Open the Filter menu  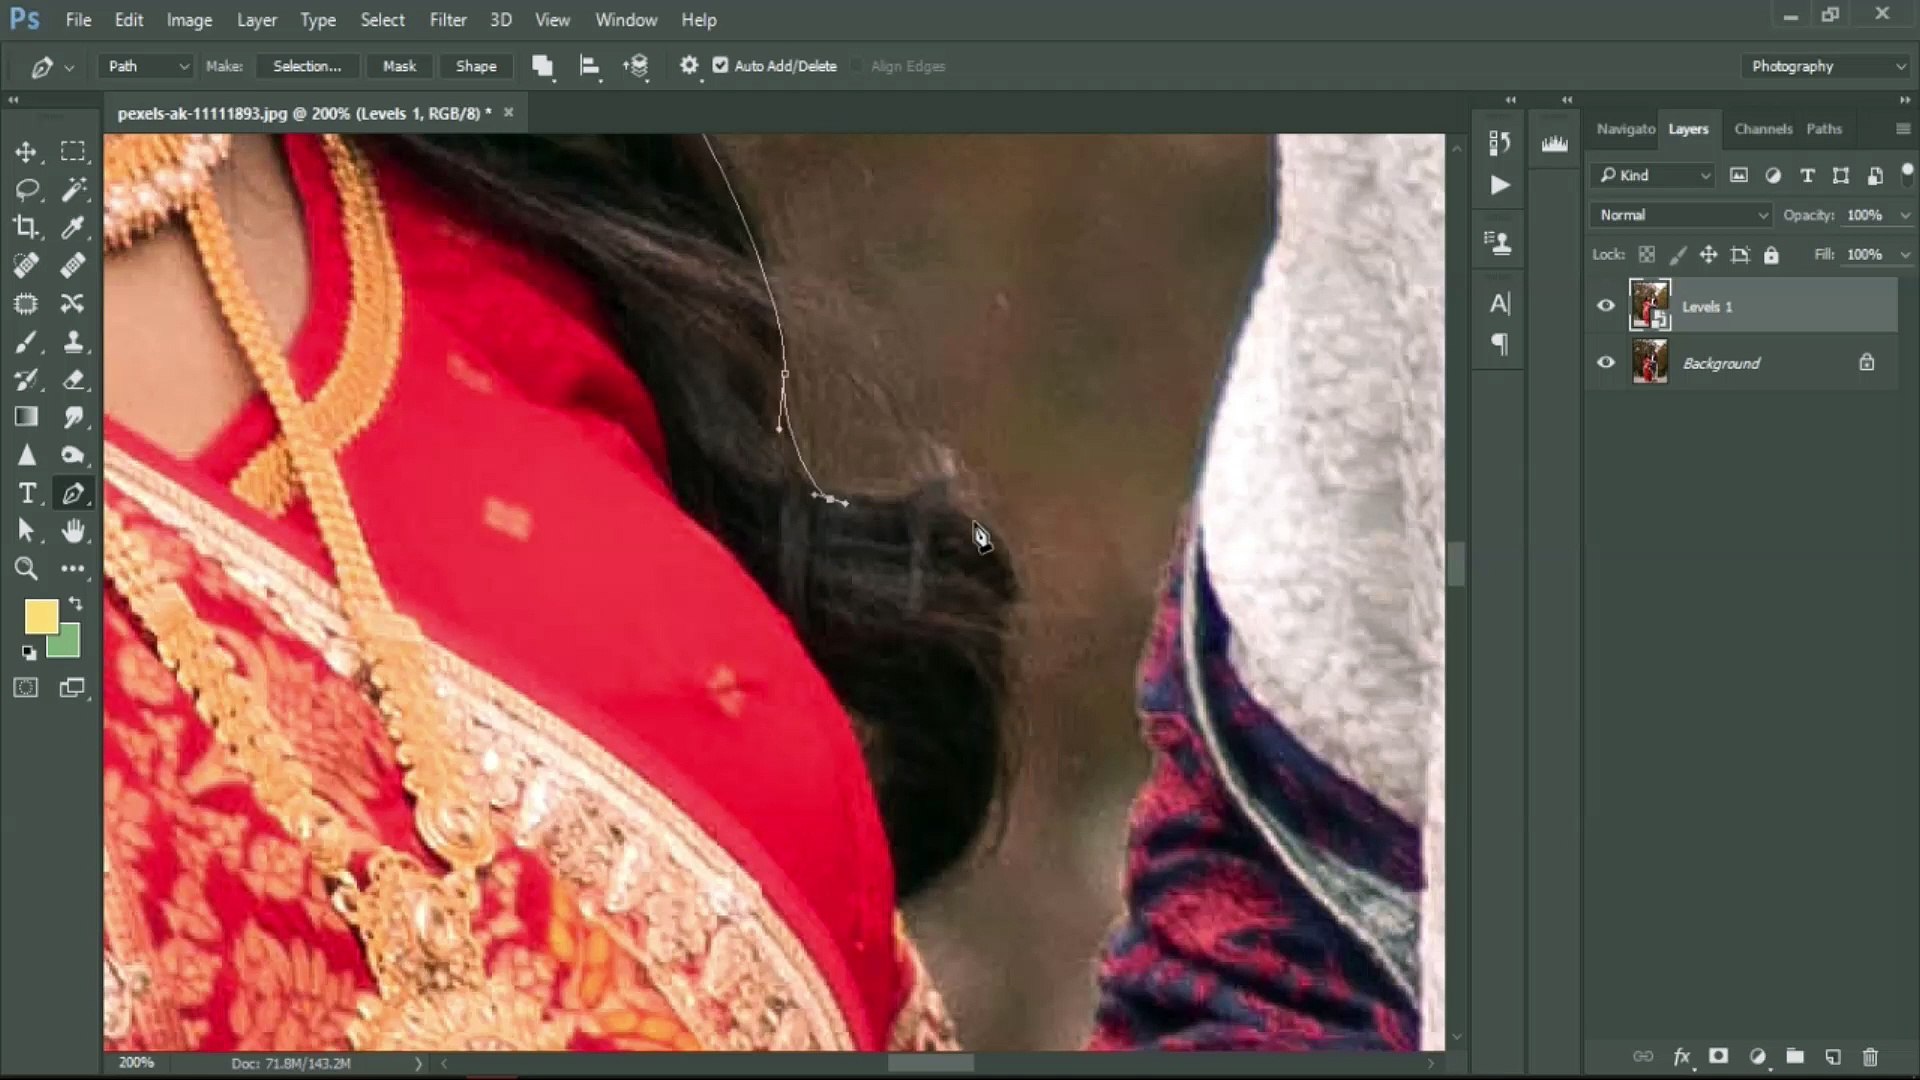coord(448,19)
